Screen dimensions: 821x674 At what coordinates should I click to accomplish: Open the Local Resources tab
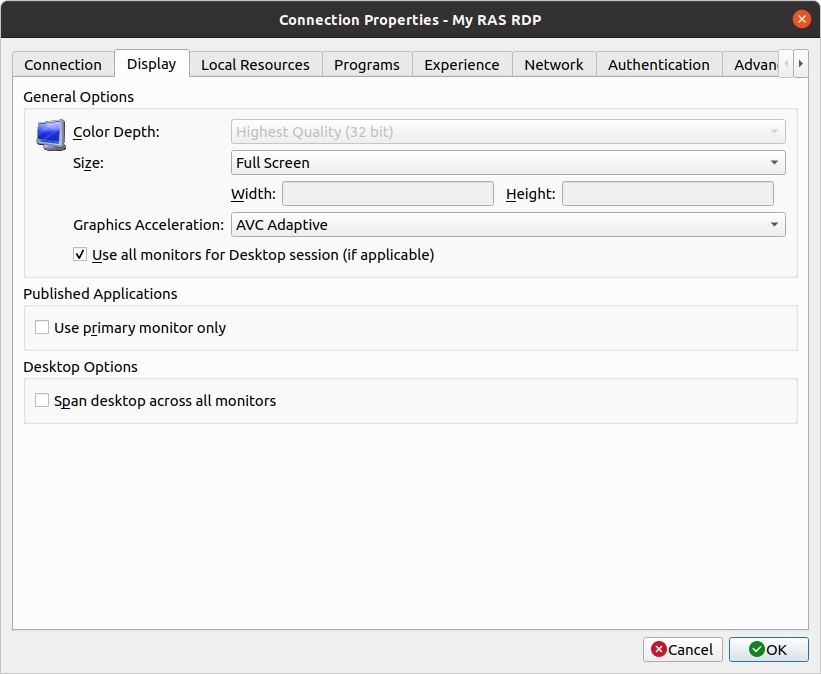tap(255, 65)
